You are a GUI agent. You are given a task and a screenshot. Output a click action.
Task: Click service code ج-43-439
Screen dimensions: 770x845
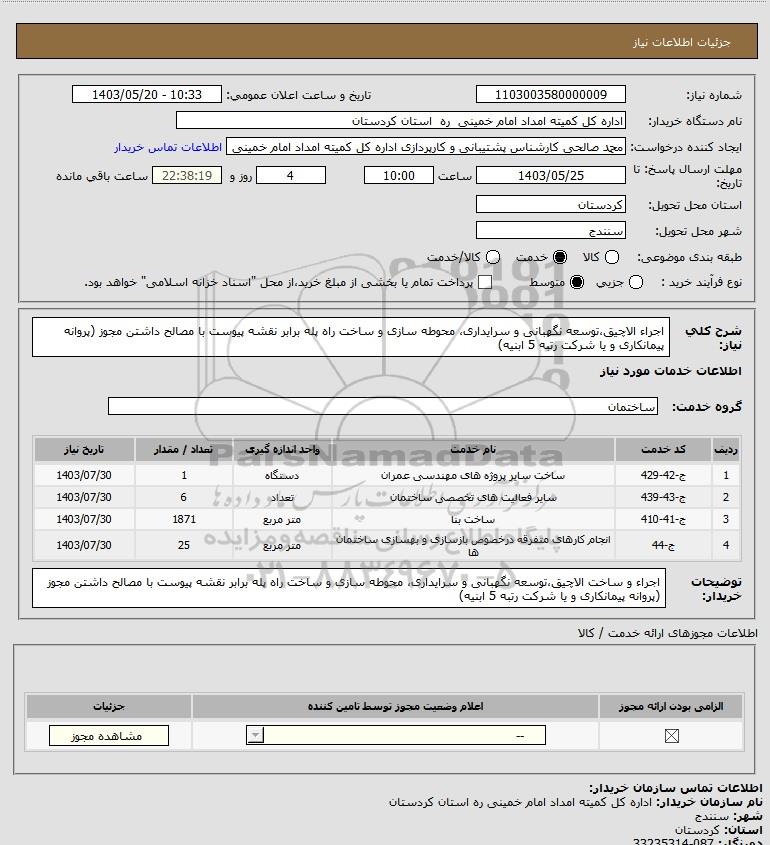click(x=663, y=497)
